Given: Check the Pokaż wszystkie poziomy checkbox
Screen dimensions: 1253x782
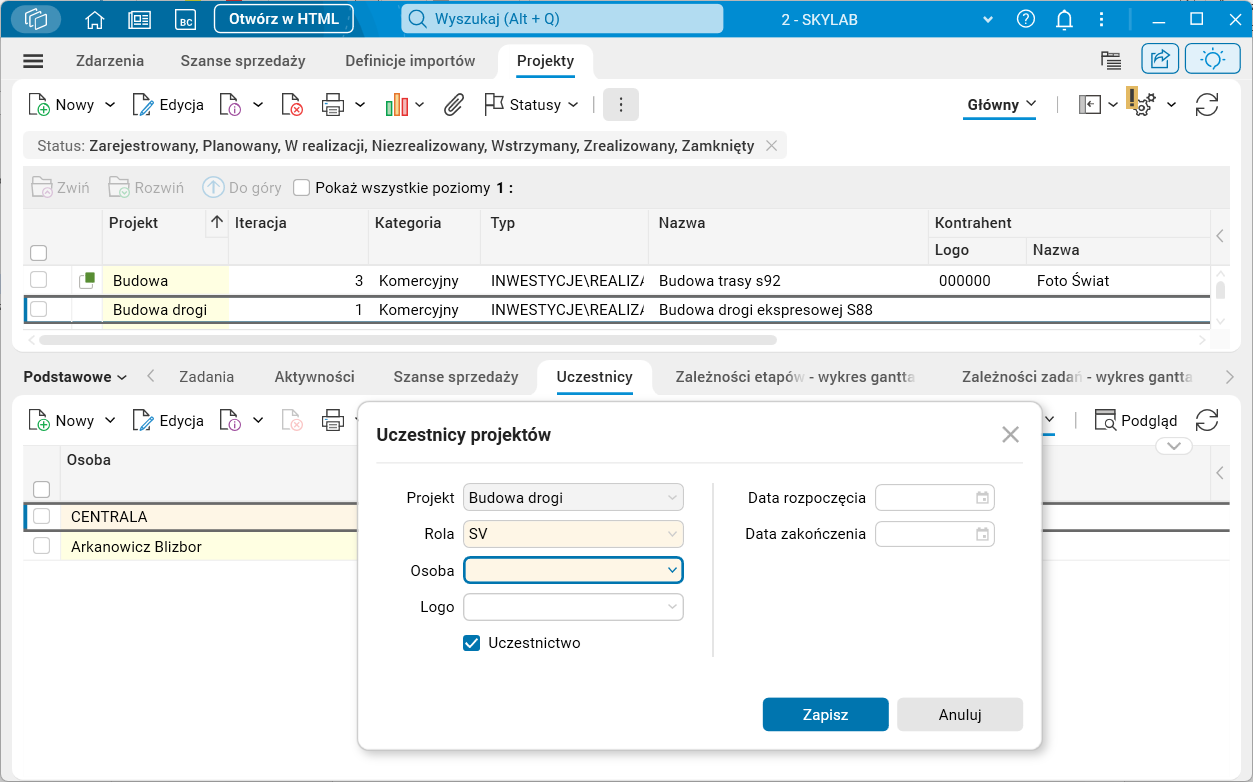Looking at the screenshot, I should click(x=301, y=187).
